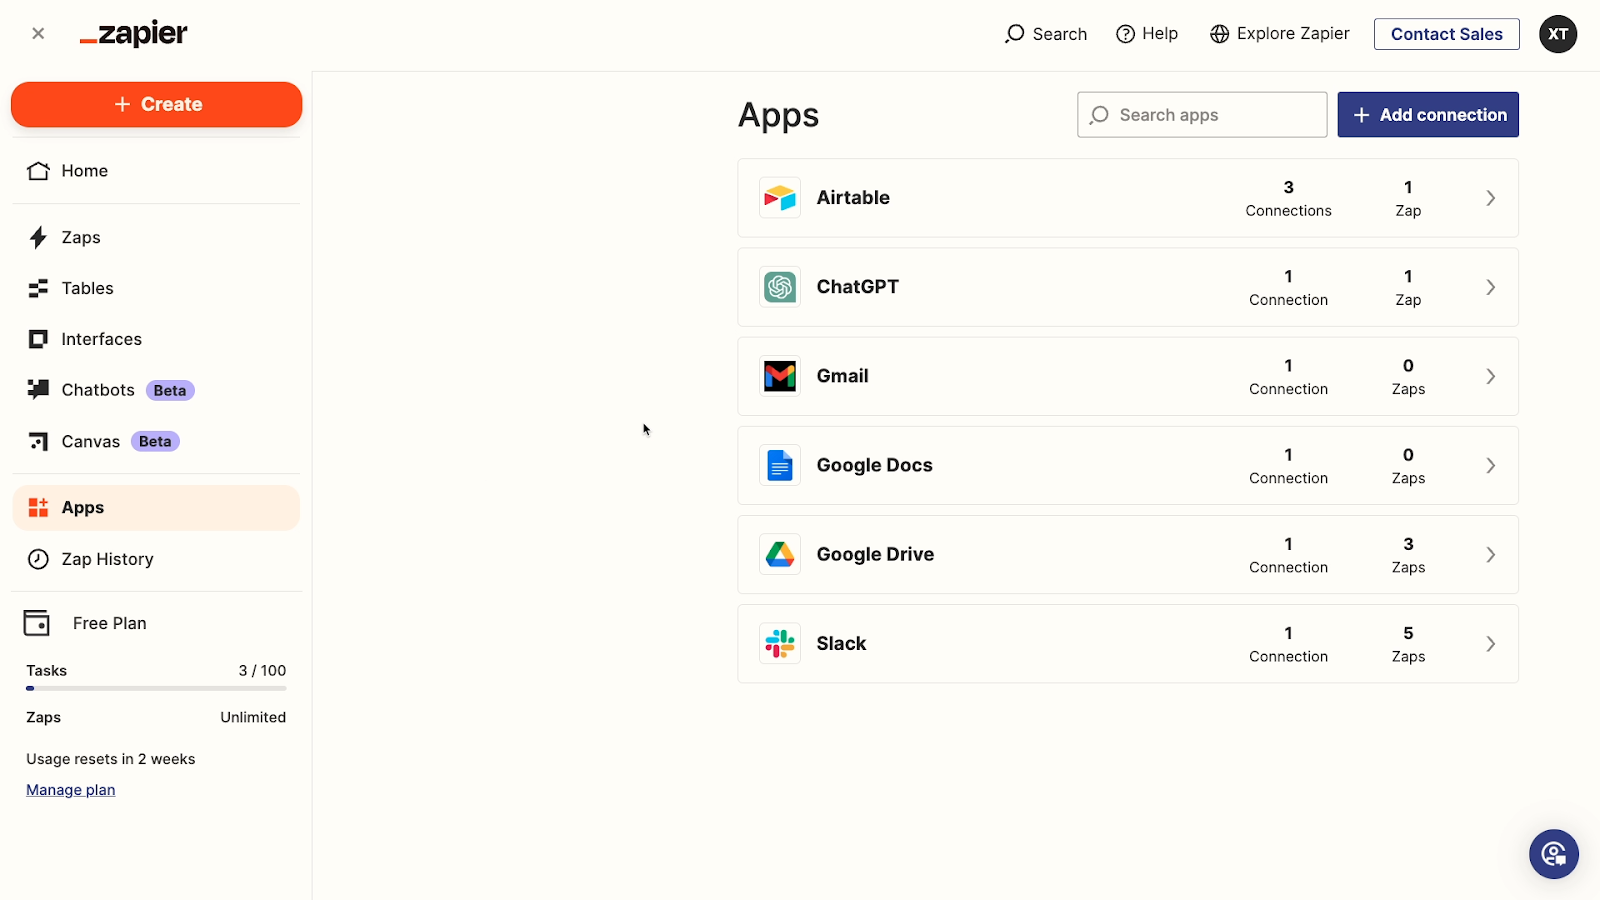Click the Zap History clock icon

click(x=38, y=559)
